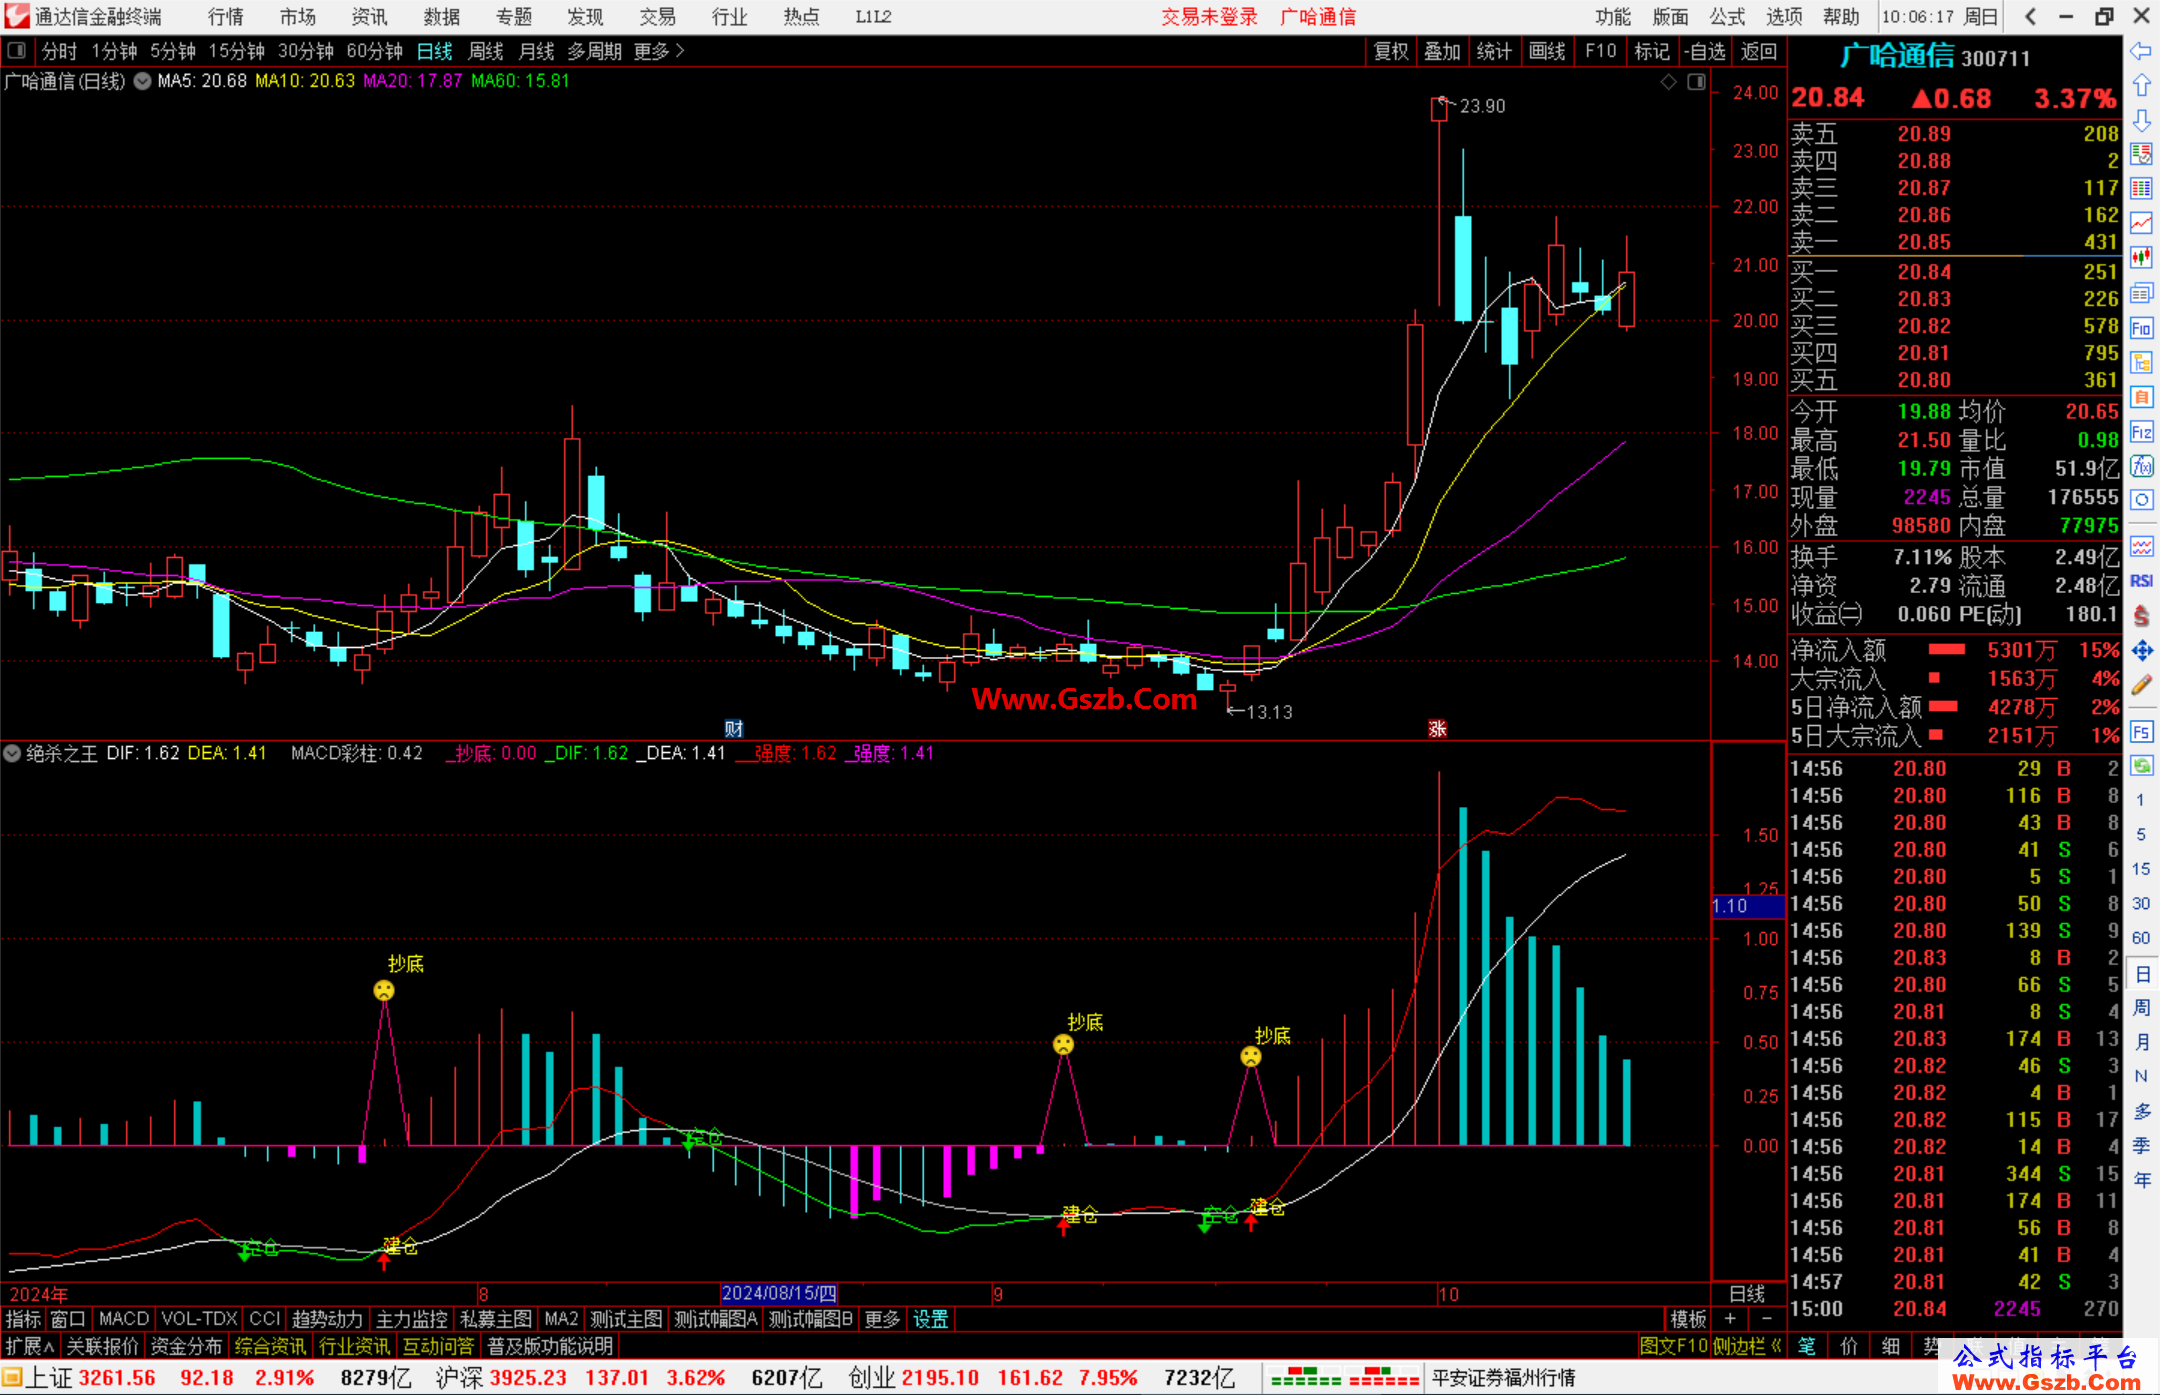This screenshot has width=2160, height=1395.
Task: Activate the blue four-way move arrows icon
Action: pos(2141,650)
